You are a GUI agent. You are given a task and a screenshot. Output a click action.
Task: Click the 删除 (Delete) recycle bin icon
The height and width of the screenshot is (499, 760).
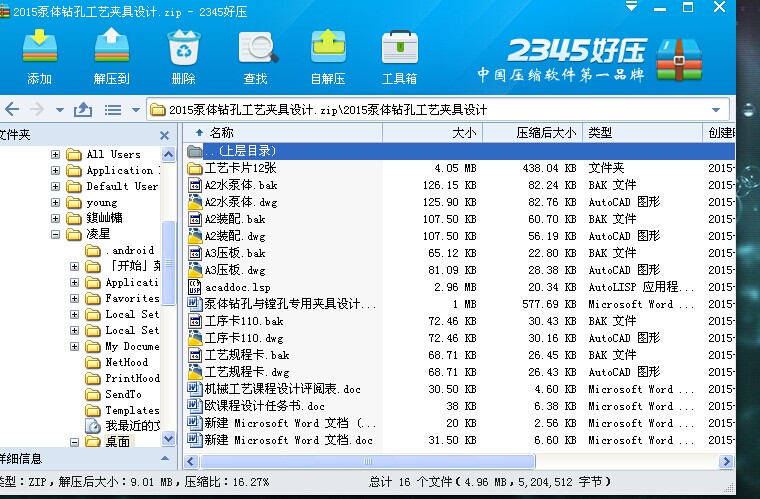click(184, 47)
